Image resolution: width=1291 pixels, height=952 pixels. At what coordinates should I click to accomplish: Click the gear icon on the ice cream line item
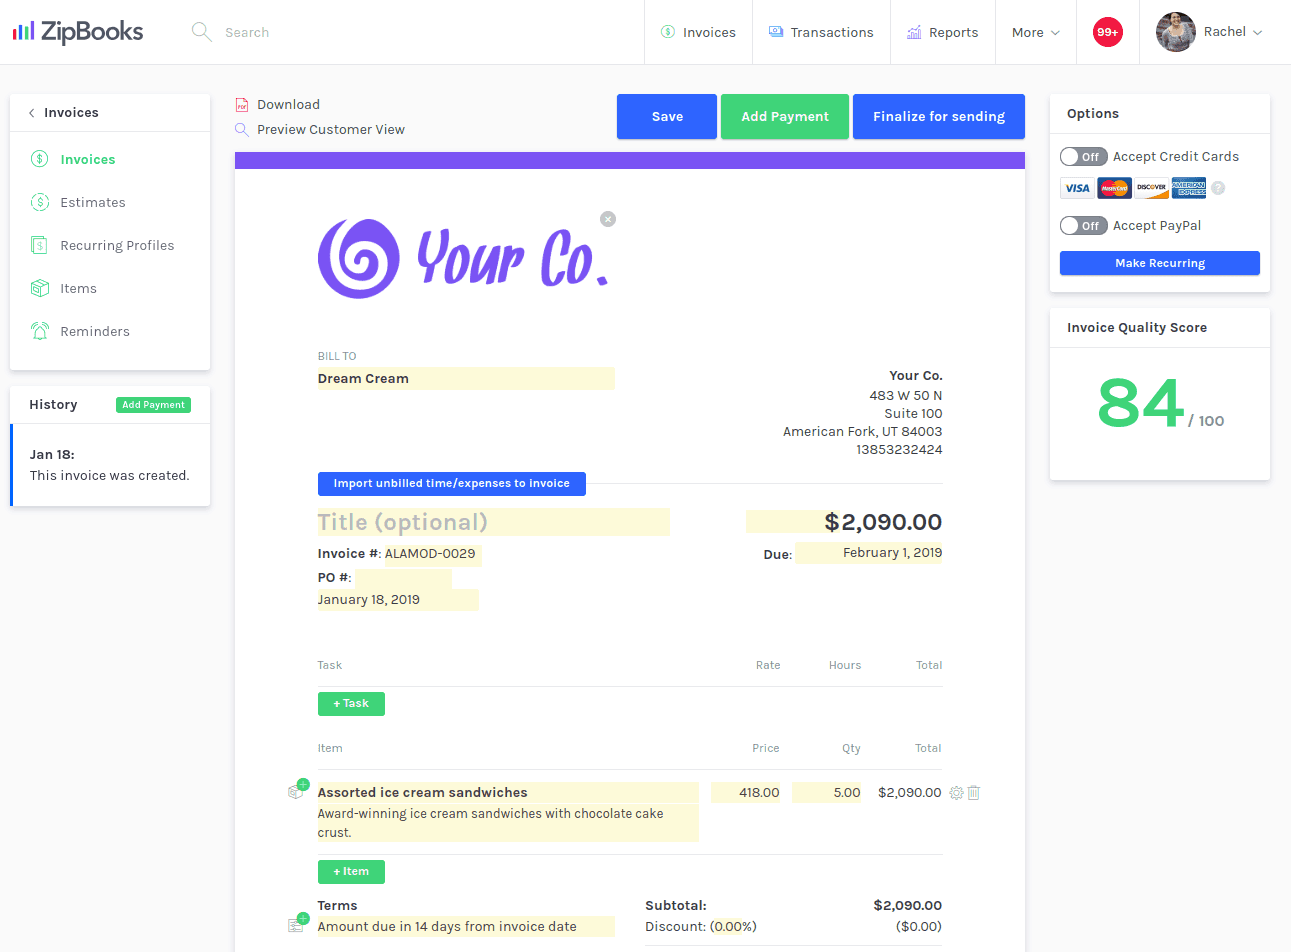(955, 792)
